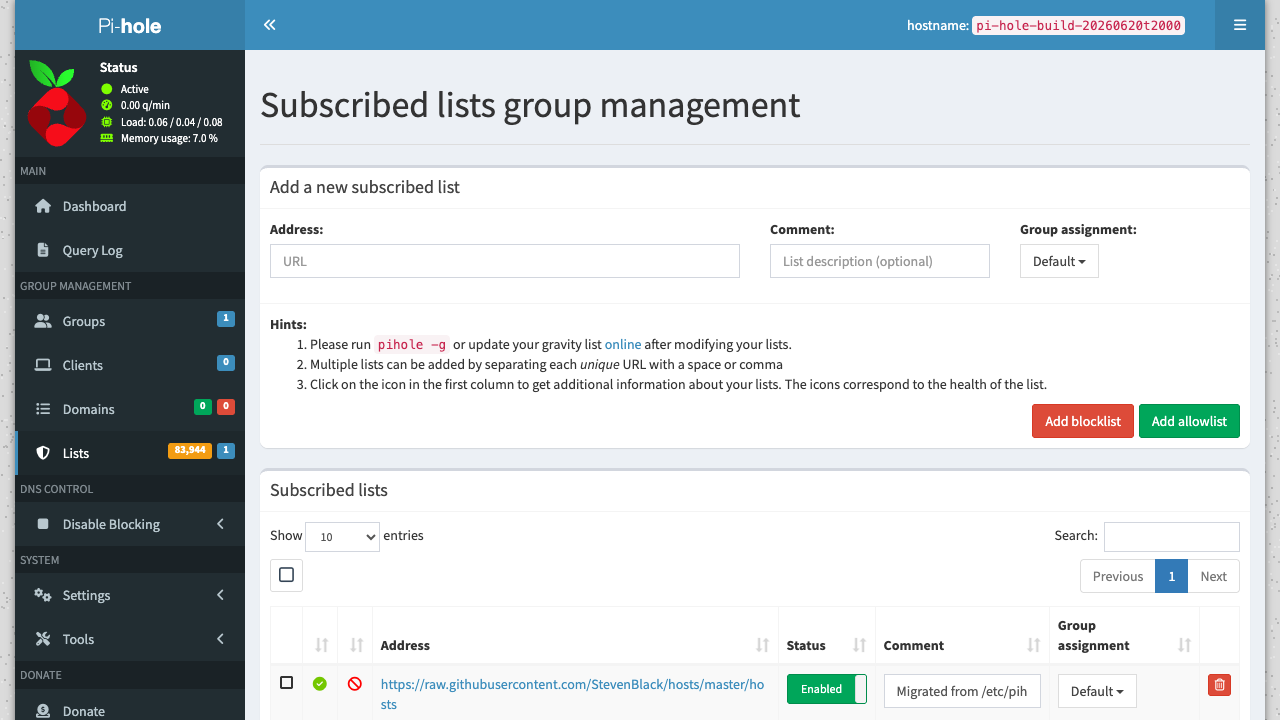Click the red Domains badge 0
Image resolution: width=1280 pixels, height=720 pixels.
tap(226, 406)
